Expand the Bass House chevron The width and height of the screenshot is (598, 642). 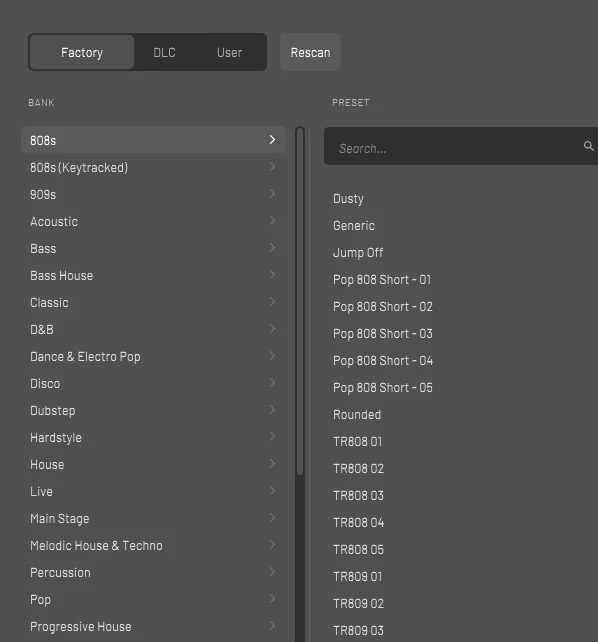(273, 275)
